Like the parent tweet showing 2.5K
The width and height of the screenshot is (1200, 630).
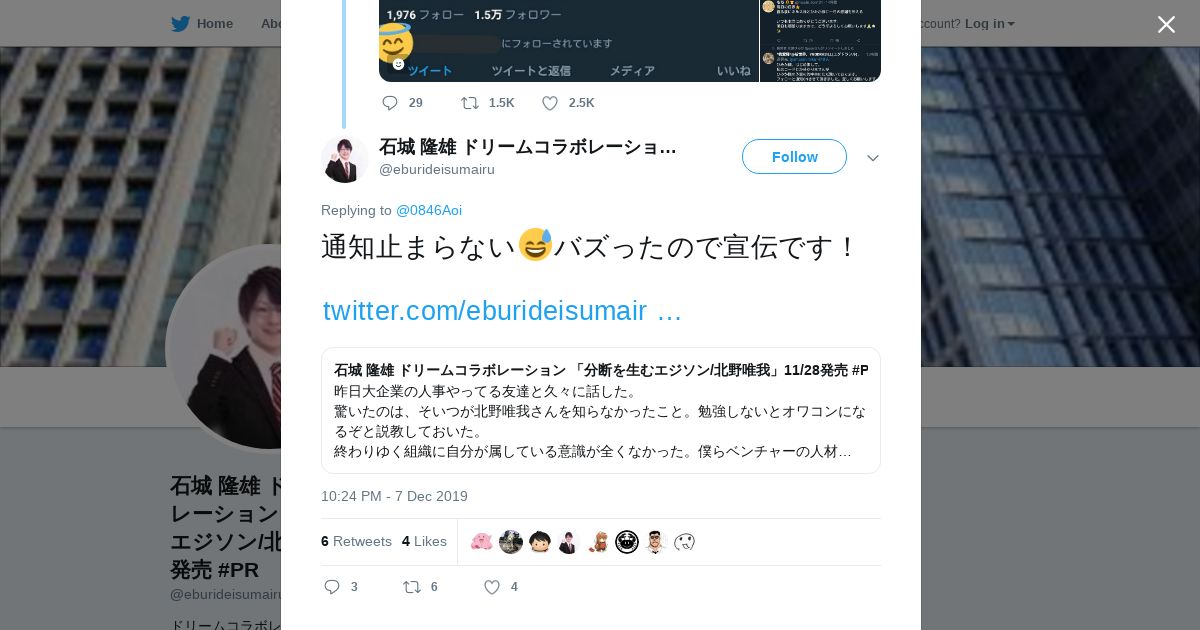tap(550, 103)
